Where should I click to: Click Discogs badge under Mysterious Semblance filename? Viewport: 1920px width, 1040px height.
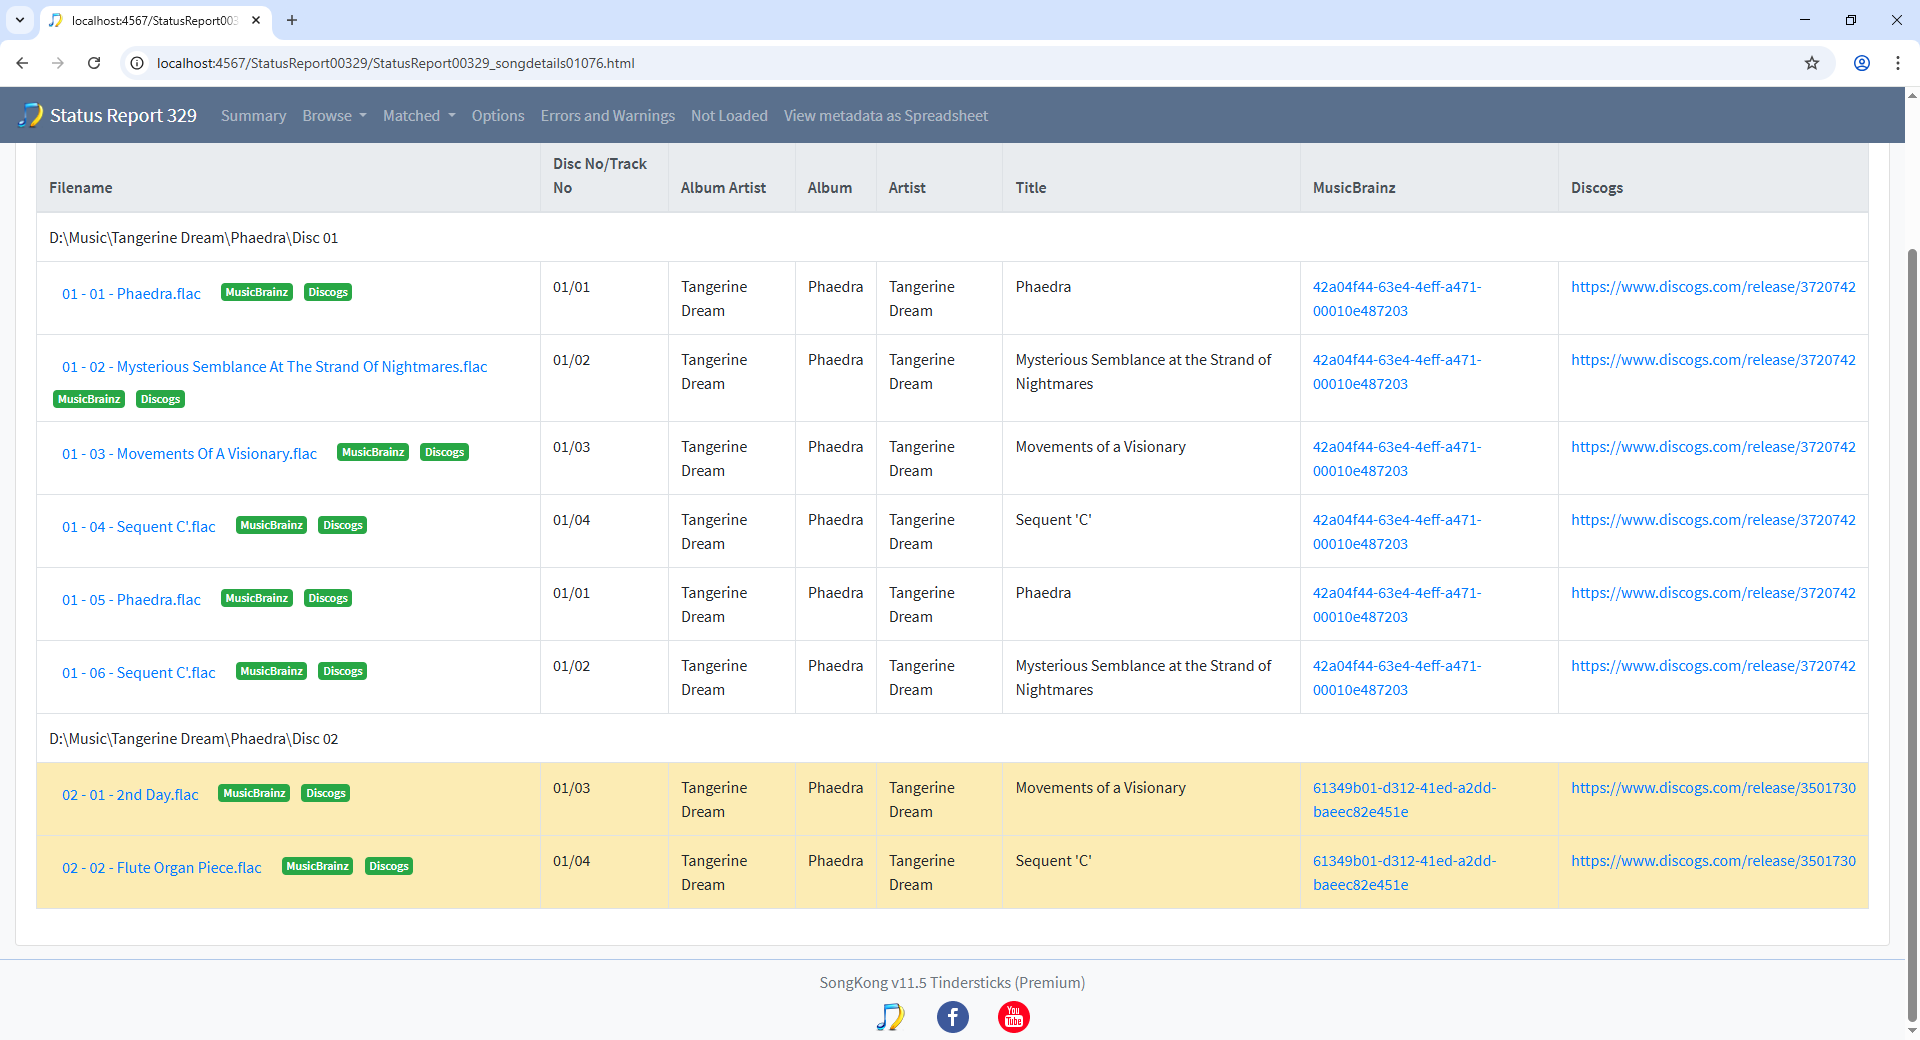pos(160,399)
